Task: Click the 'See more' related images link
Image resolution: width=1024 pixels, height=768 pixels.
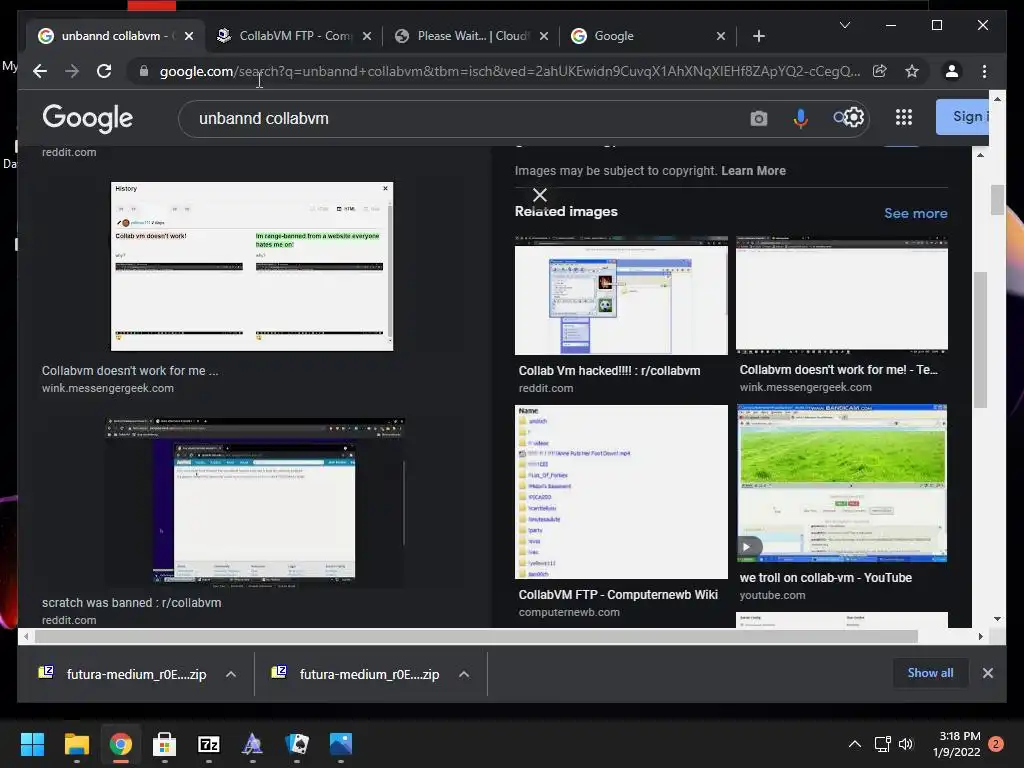Action: click(x=916, y=213)
